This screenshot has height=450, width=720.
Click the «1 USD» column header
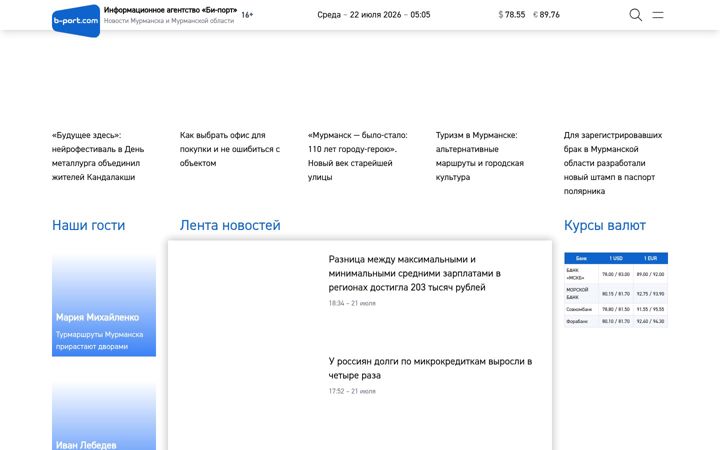click(x=616, y=258)
